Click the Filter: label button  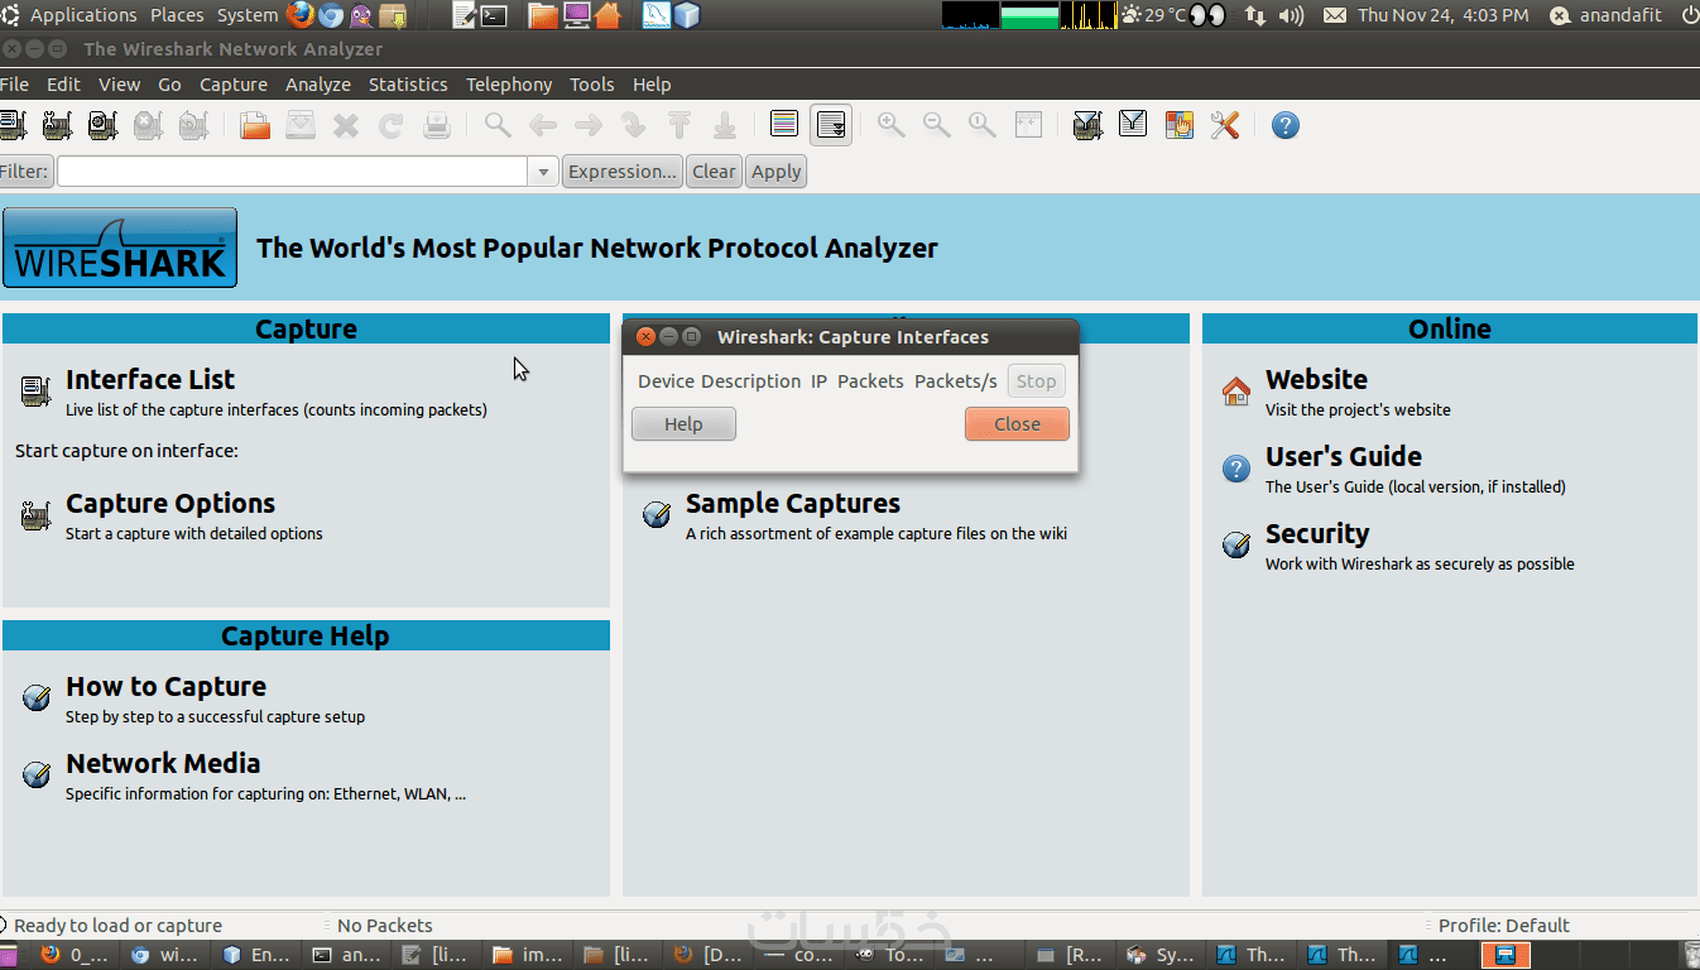[x=24, y=172]
